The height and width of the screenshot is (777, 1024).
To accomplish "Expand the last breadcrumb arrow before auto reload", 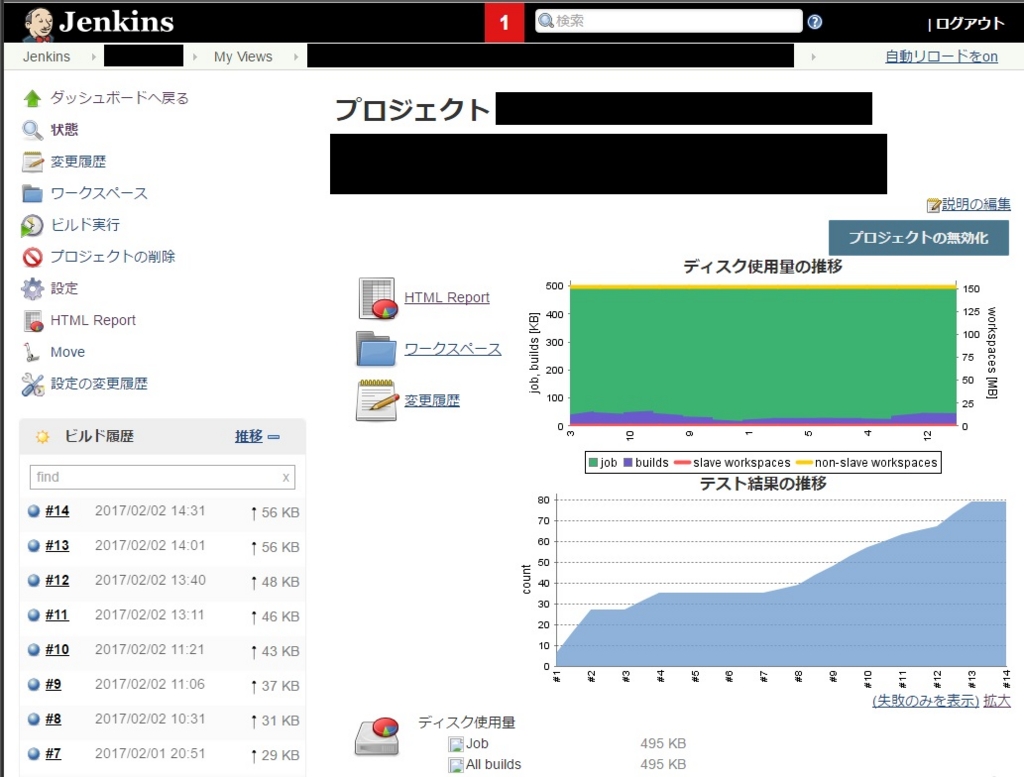I will [x=813, y=57].
